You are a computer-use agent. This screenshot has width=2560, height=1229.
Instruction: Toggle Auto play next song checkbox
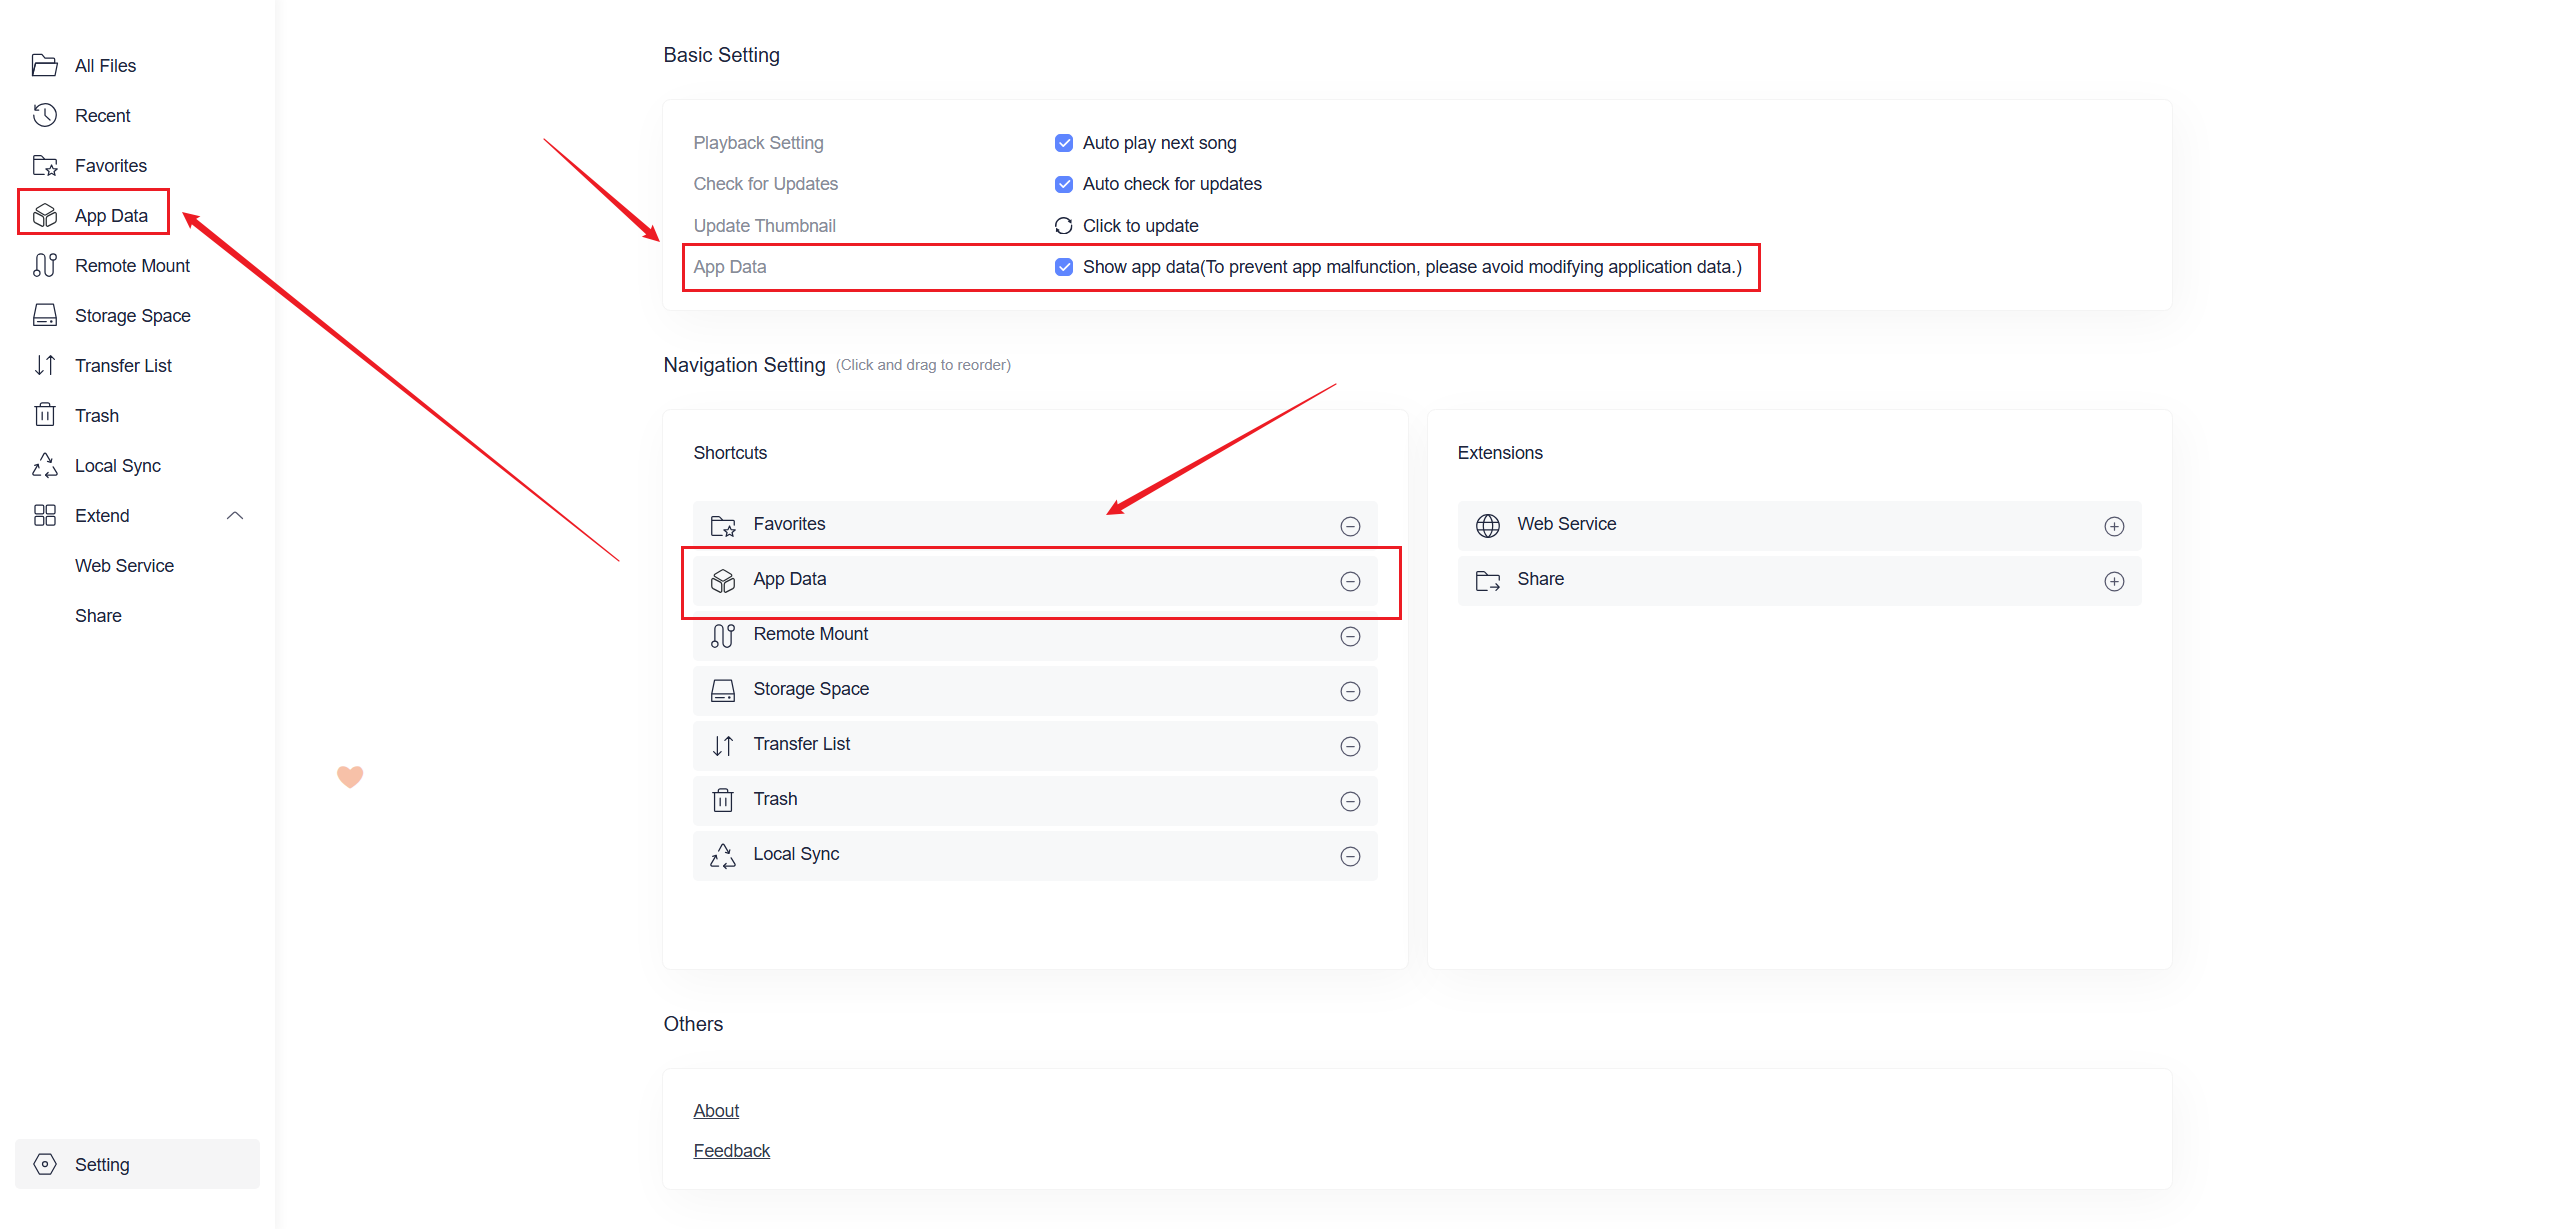pyautogui.click(x=1064, y=143)
